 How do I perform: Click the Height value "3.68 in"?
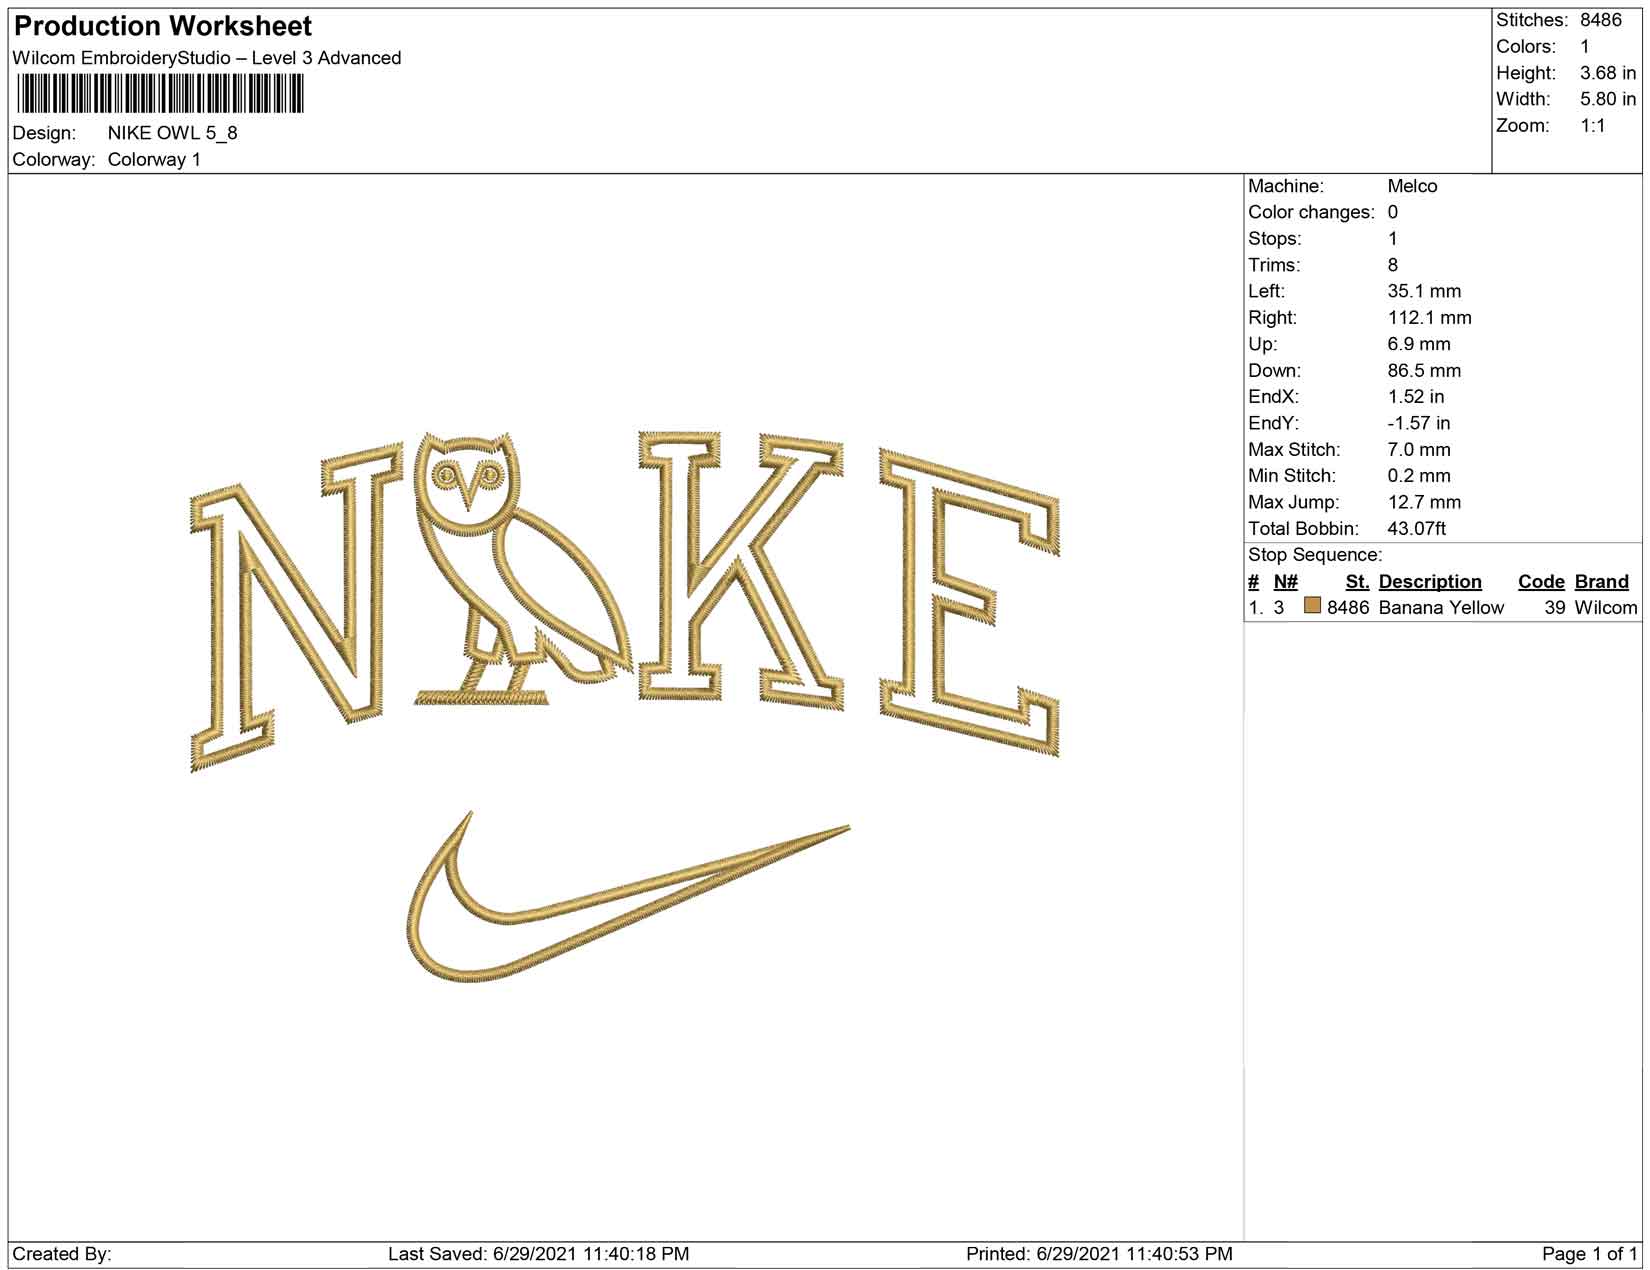click(x=1608, y=73)
